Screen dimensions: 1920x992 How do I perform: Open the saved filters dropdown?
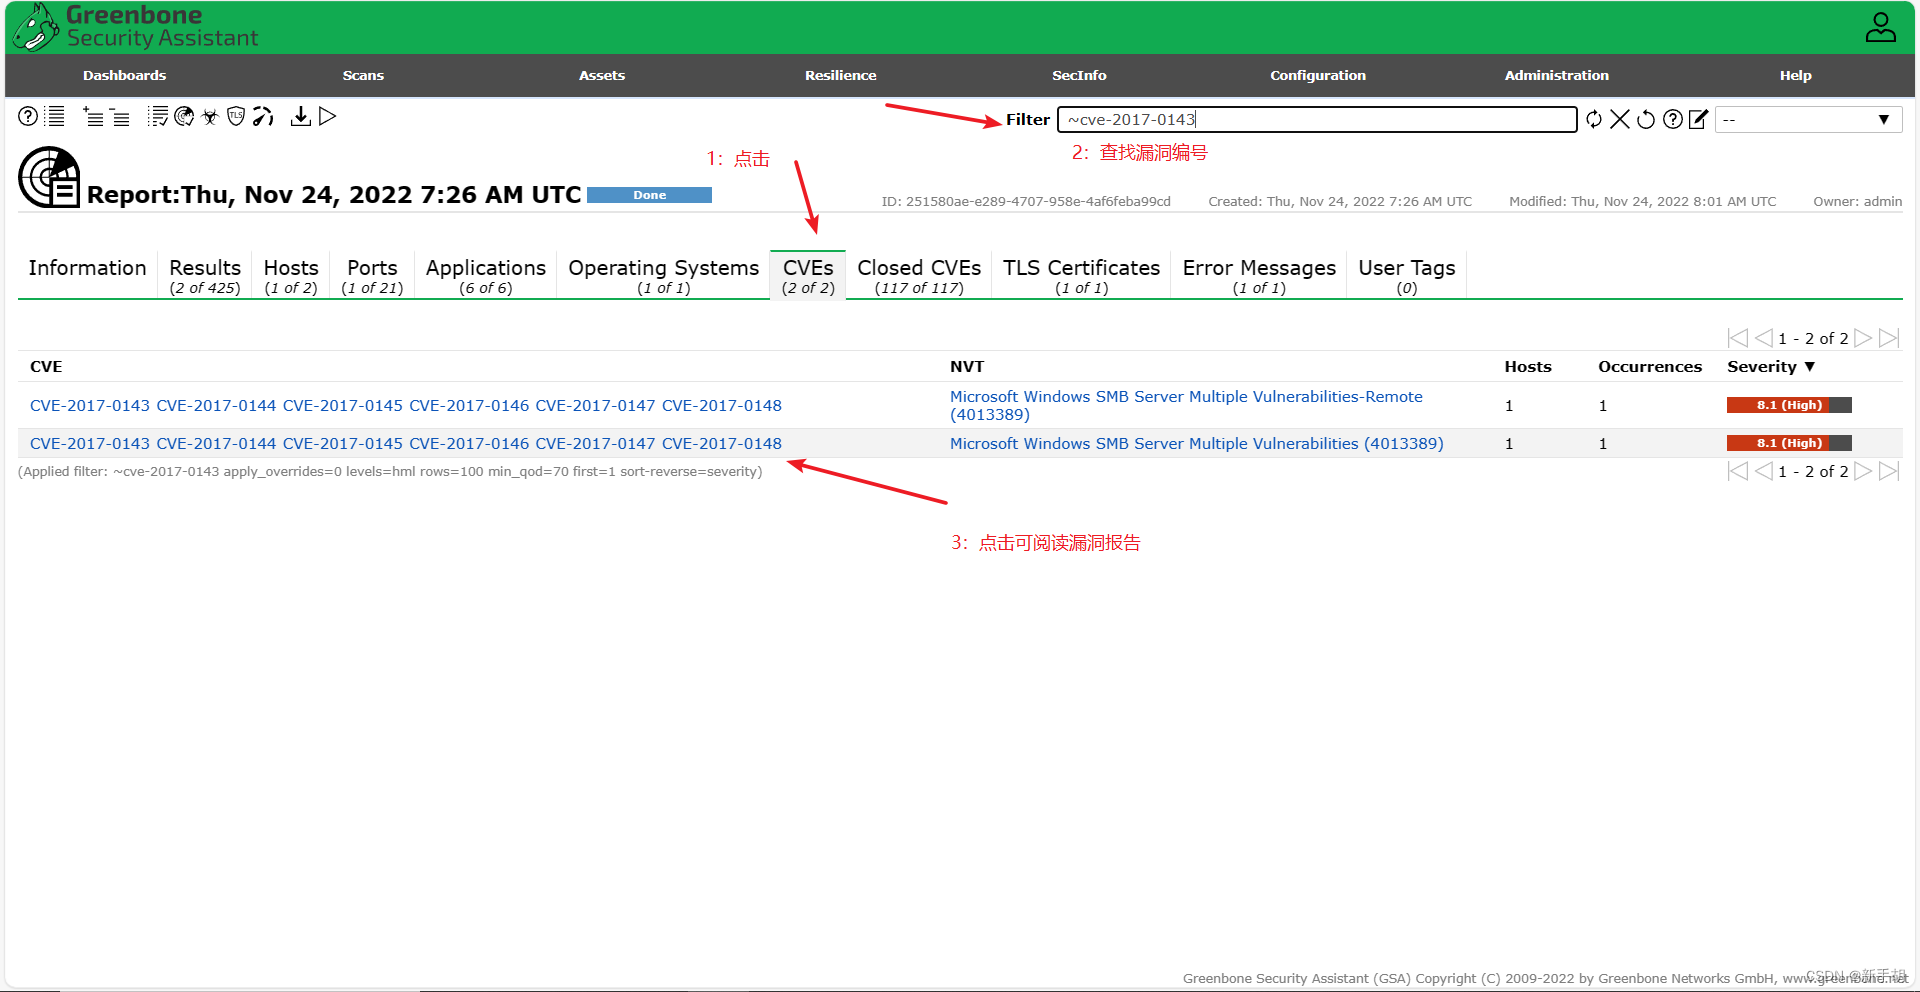(x=1808, y=119)
